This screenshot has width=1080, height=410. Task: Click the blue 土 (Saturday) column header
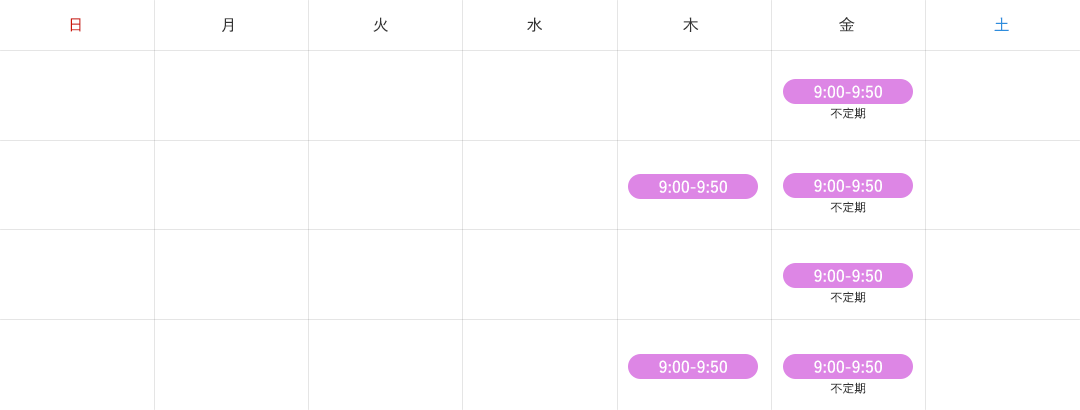tap(1001, 25)
